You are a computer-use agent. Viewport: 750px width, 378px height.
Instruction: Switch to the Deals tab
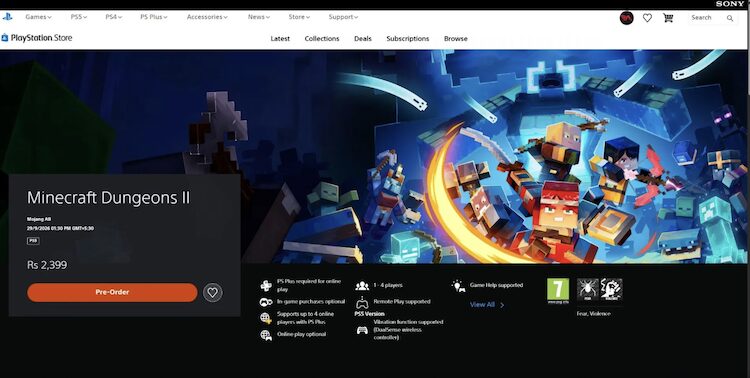click(363, 39)
